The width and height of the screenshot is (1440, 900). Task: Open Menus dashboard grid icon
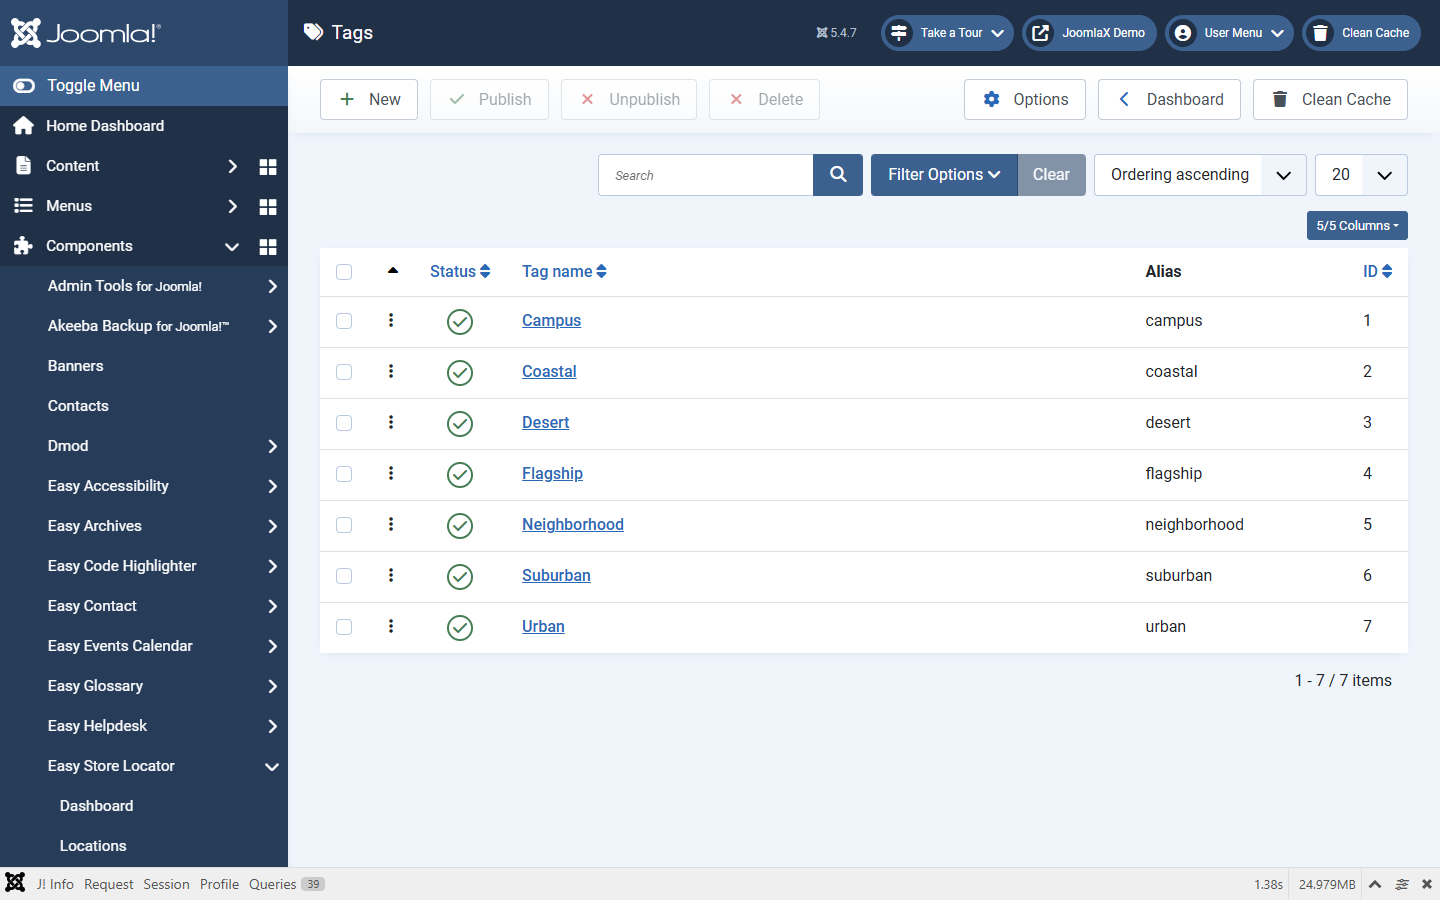(268, 206)
